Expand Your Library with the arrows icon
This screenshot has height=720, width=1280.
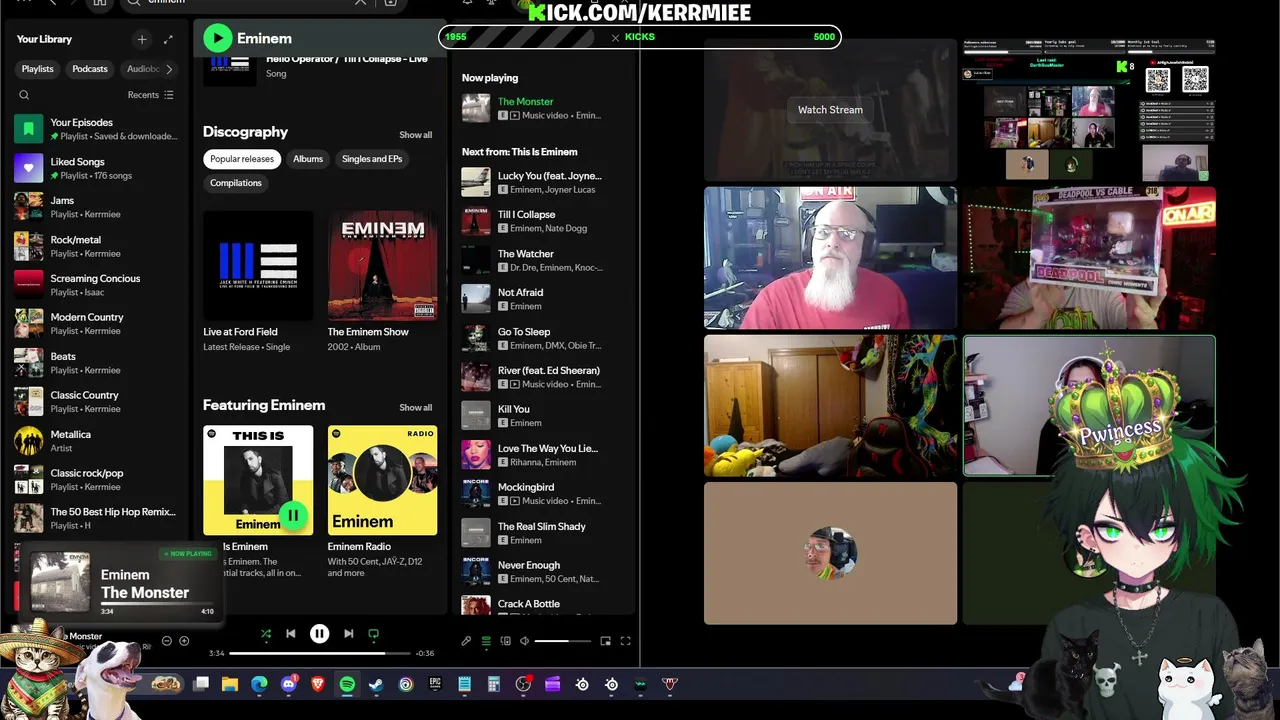pyautogui.click(x=168, y=39)
